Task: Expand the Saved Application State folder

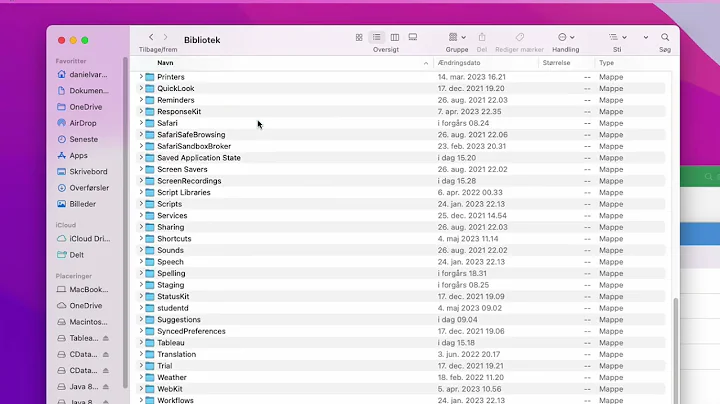Action: coord(141,157)
